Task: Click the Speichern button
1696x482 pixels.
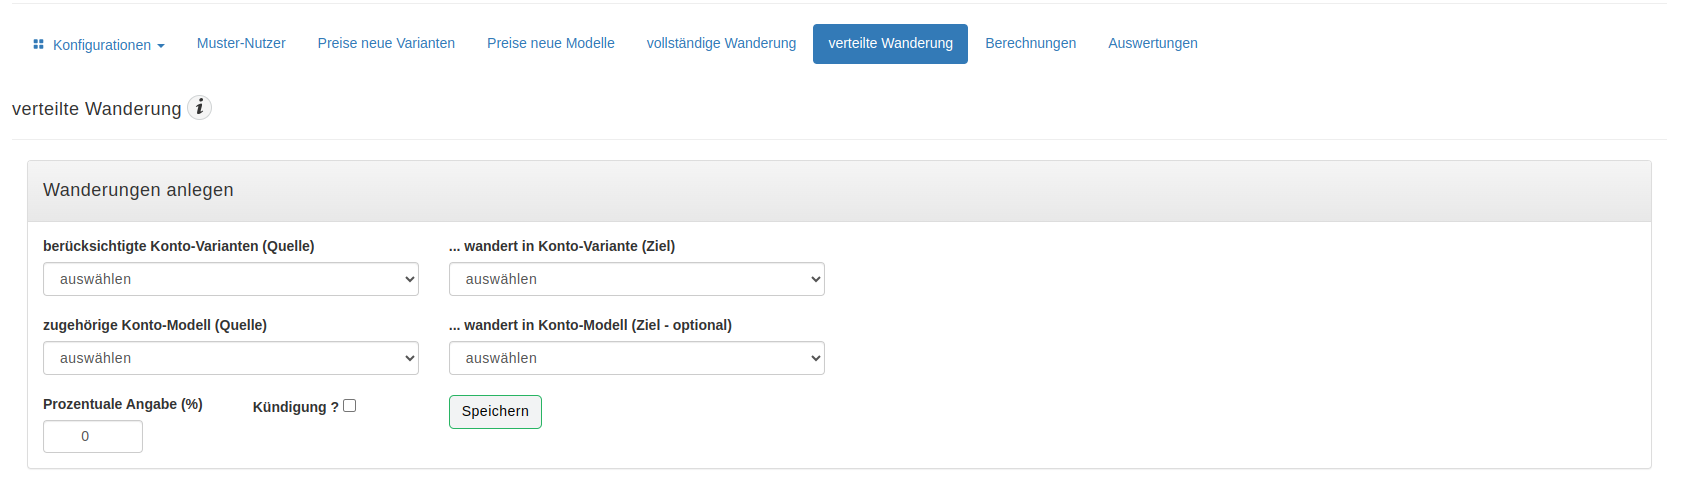Action: (x=495, y=412)
